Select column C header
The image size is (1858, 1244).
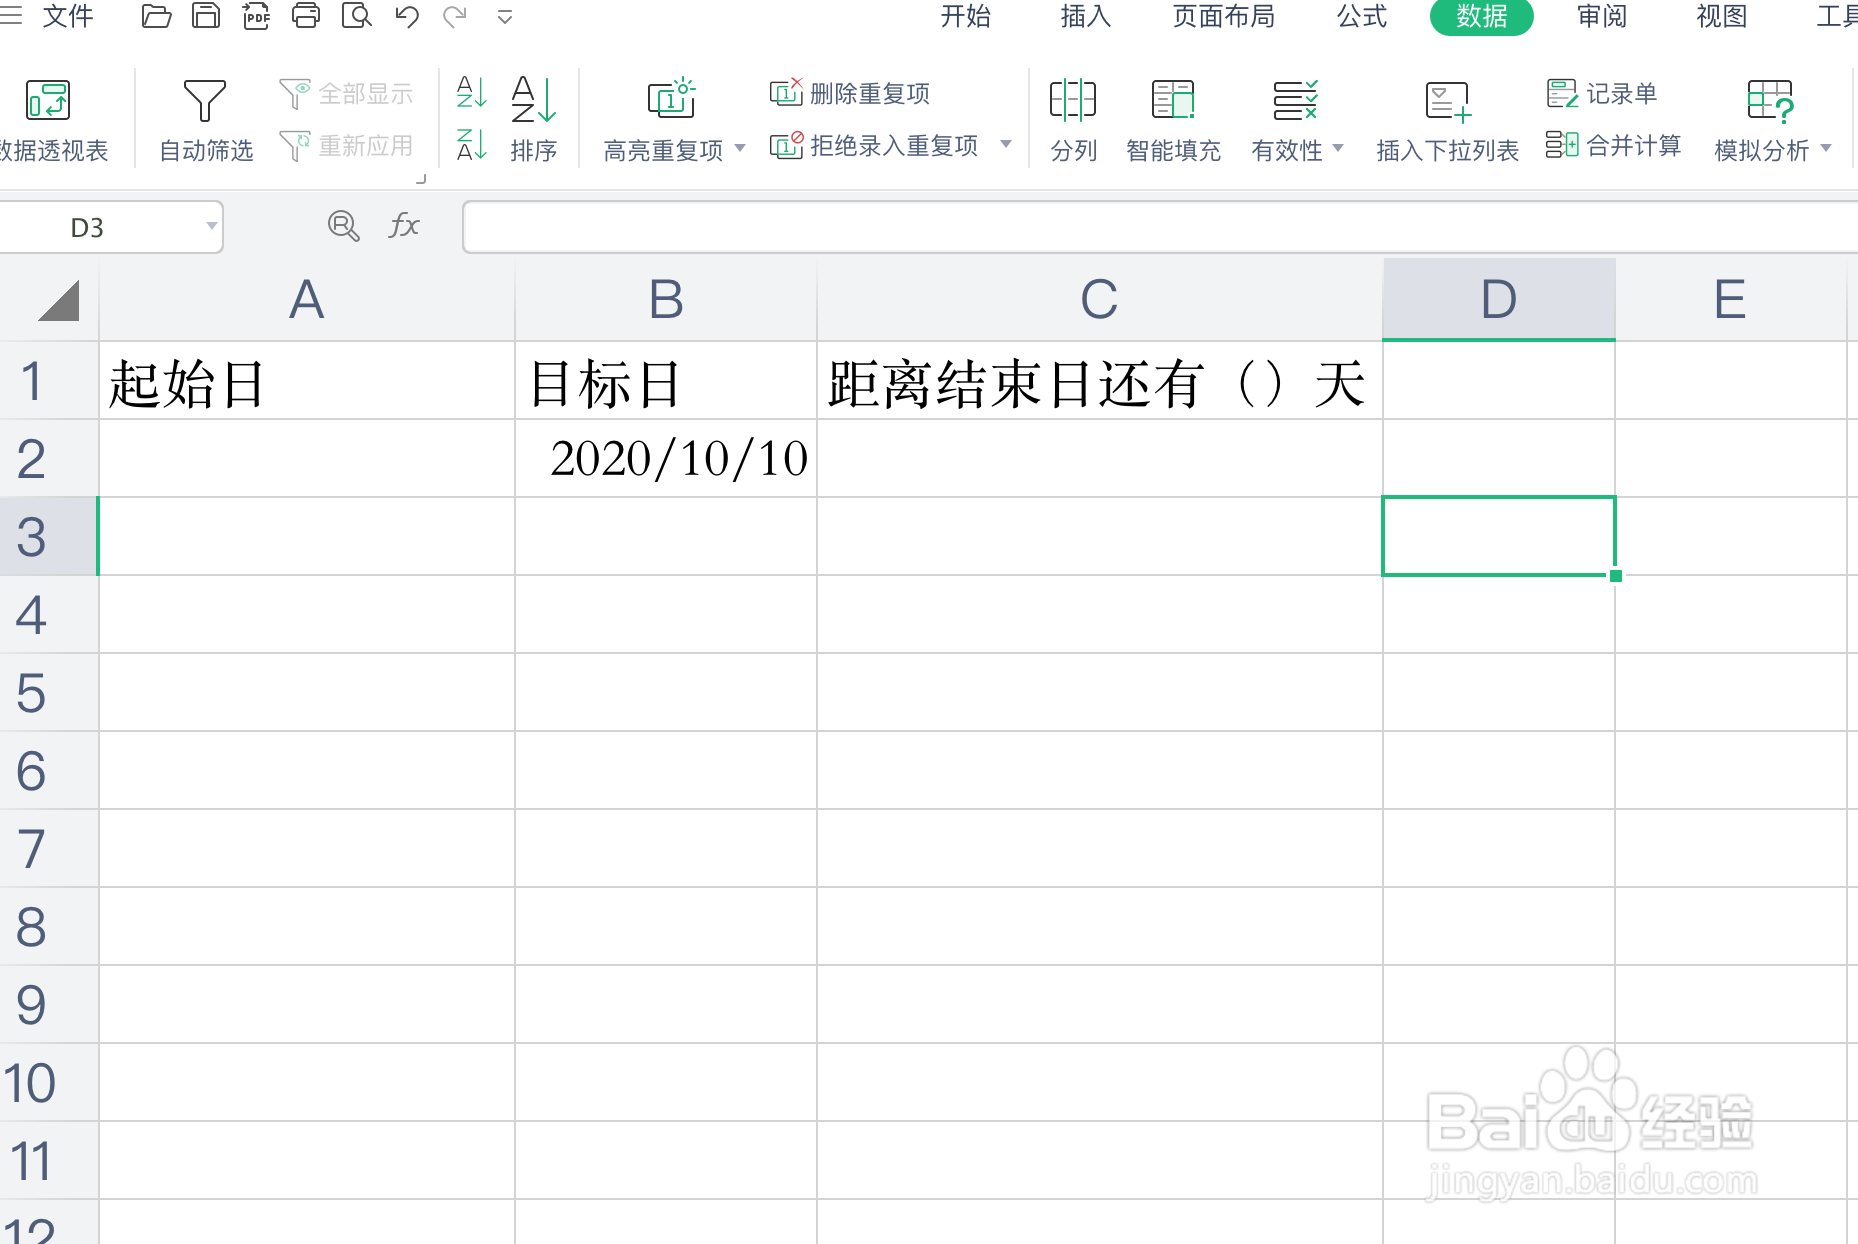tap(1100, 299)
